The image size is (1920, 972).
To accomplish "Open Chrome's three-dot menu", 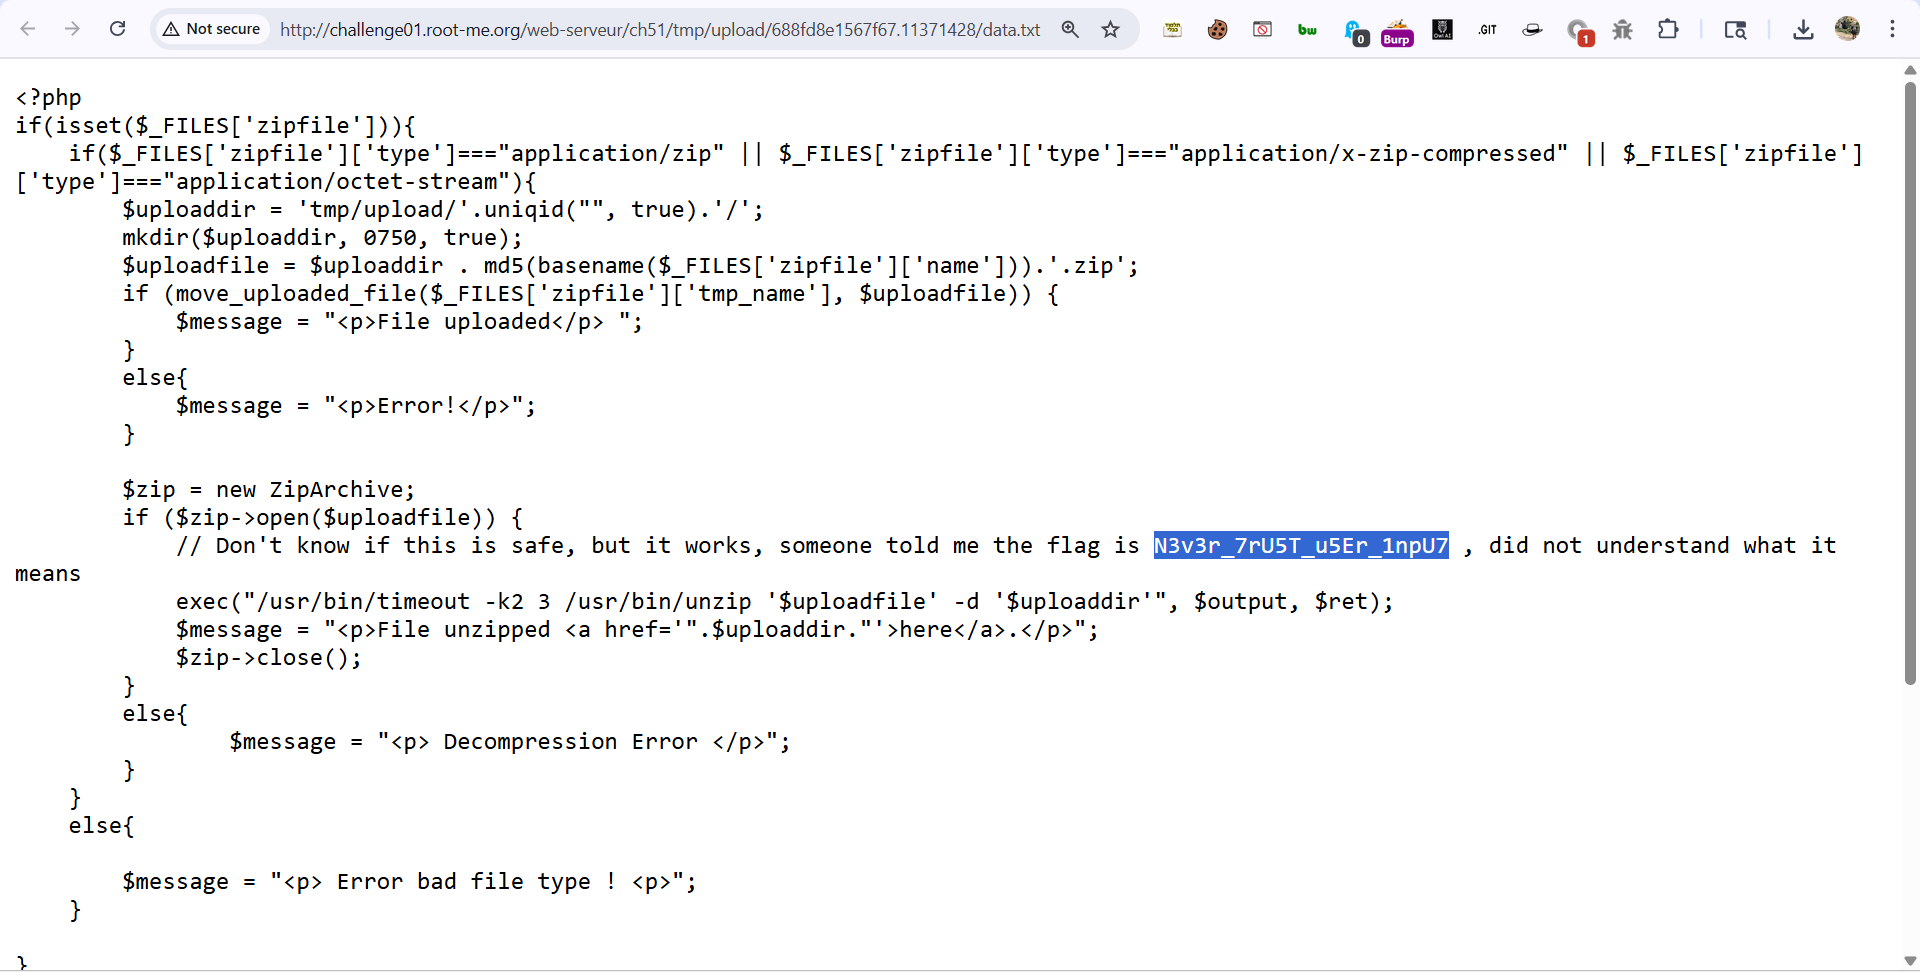I will 1892,29.
